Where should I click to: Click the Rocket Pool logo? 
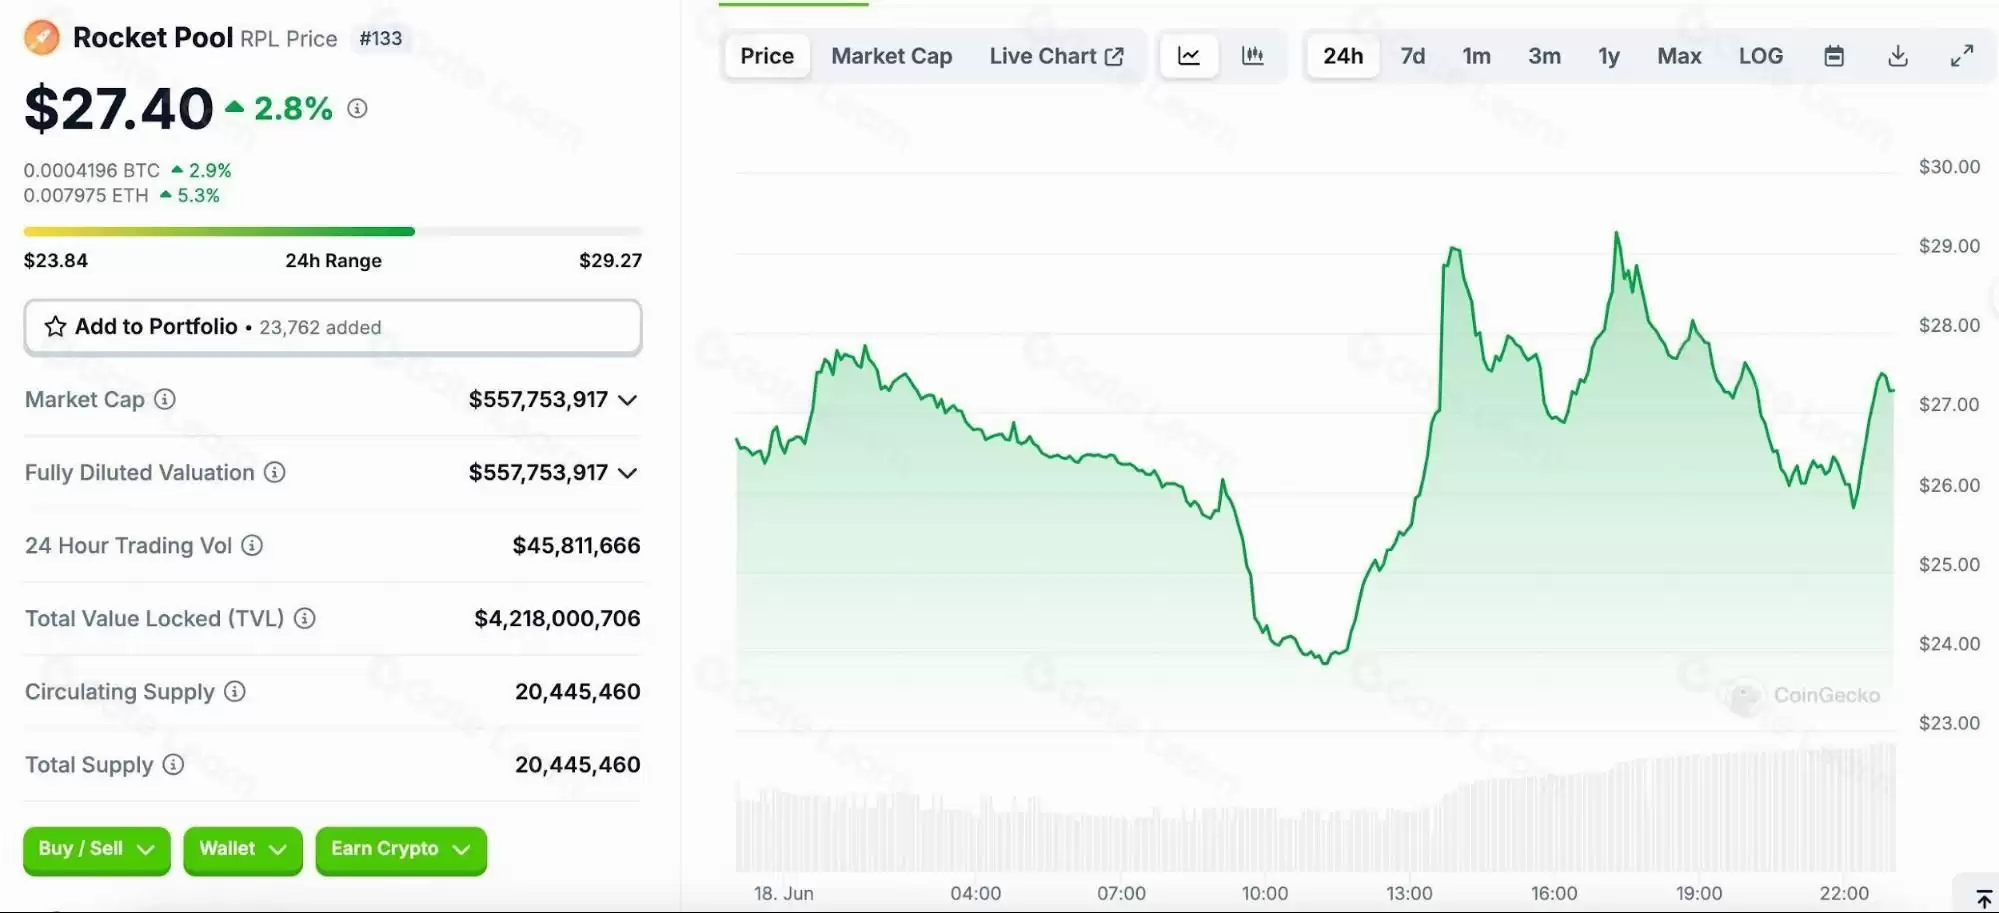click(42, 37)
